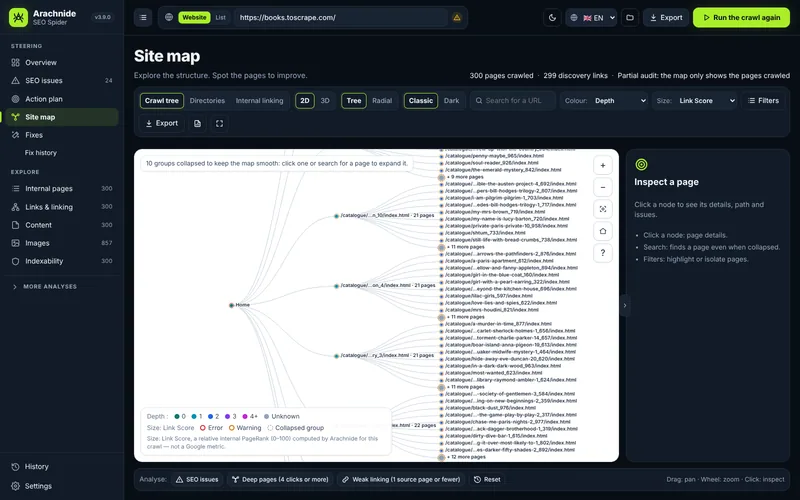Click the sidebar menu hamburger icon

143,17
